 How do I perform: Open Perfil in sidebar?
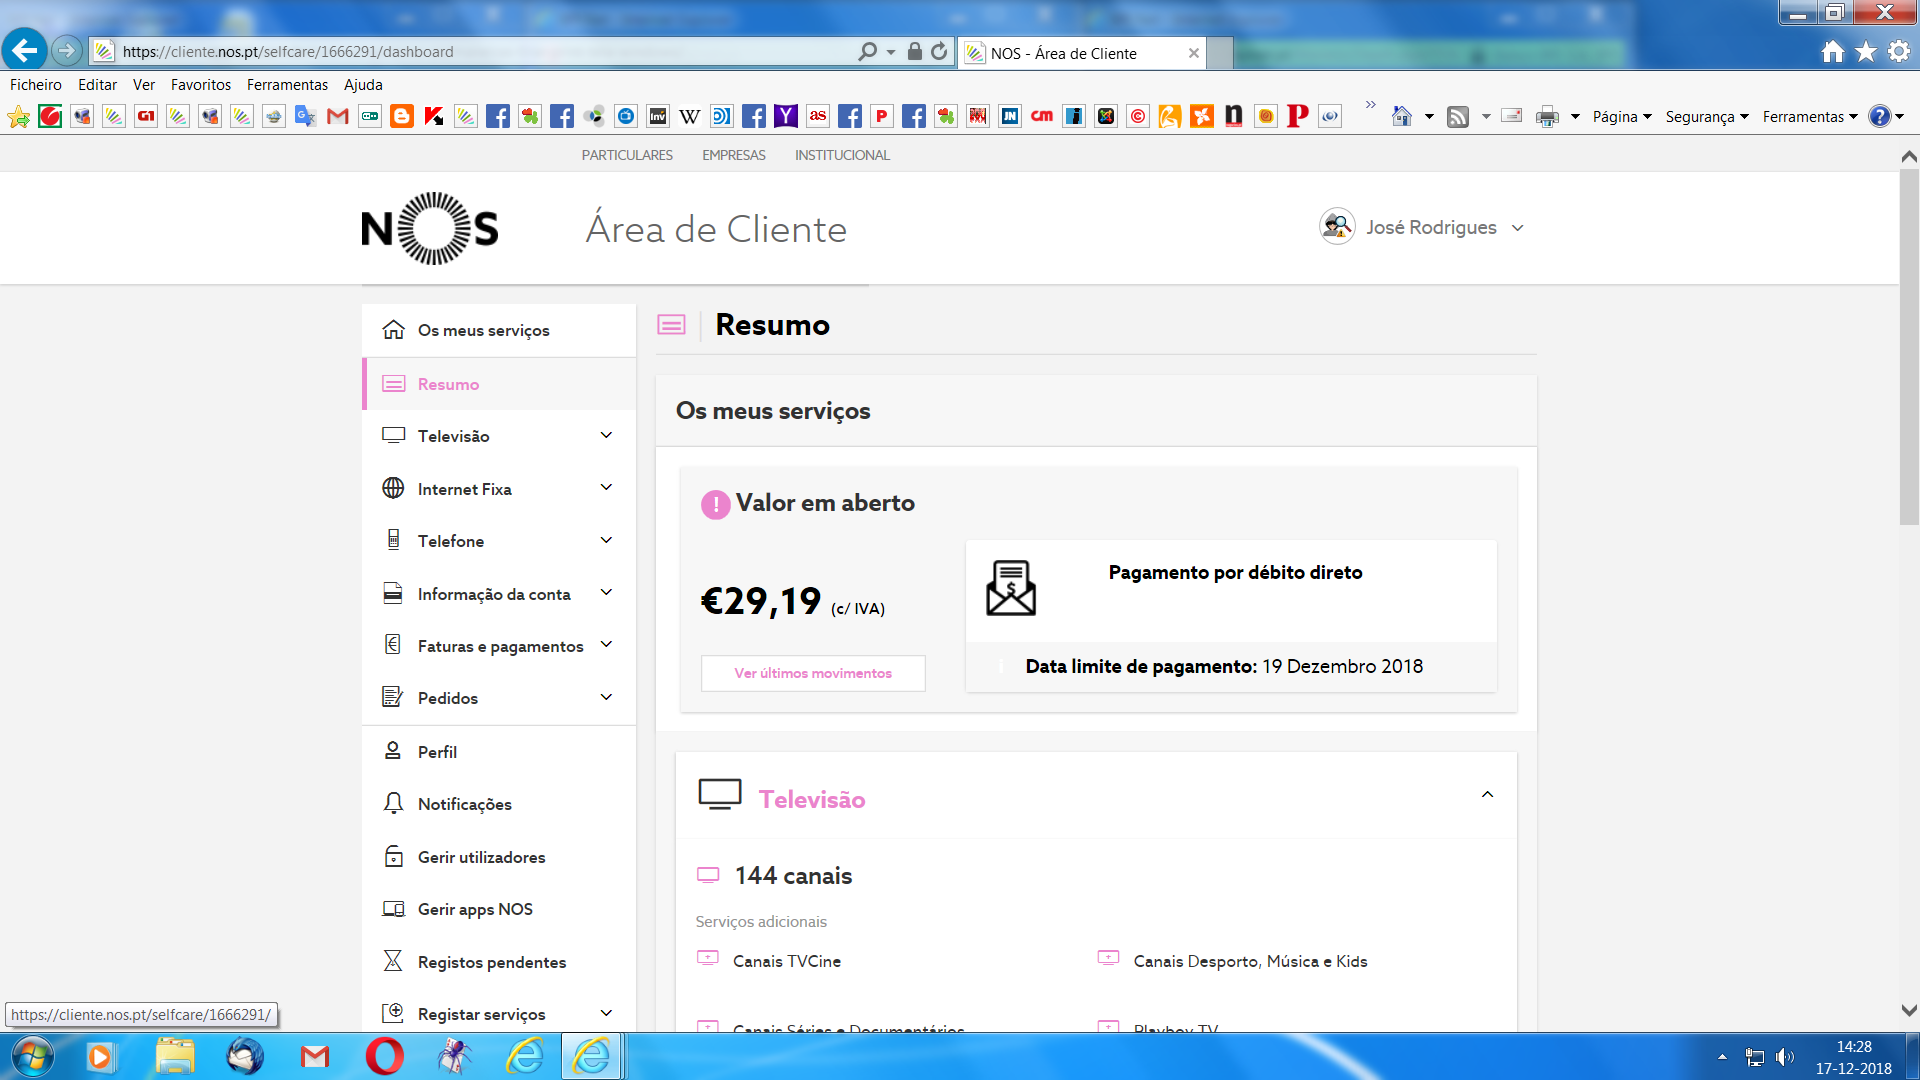499,752
